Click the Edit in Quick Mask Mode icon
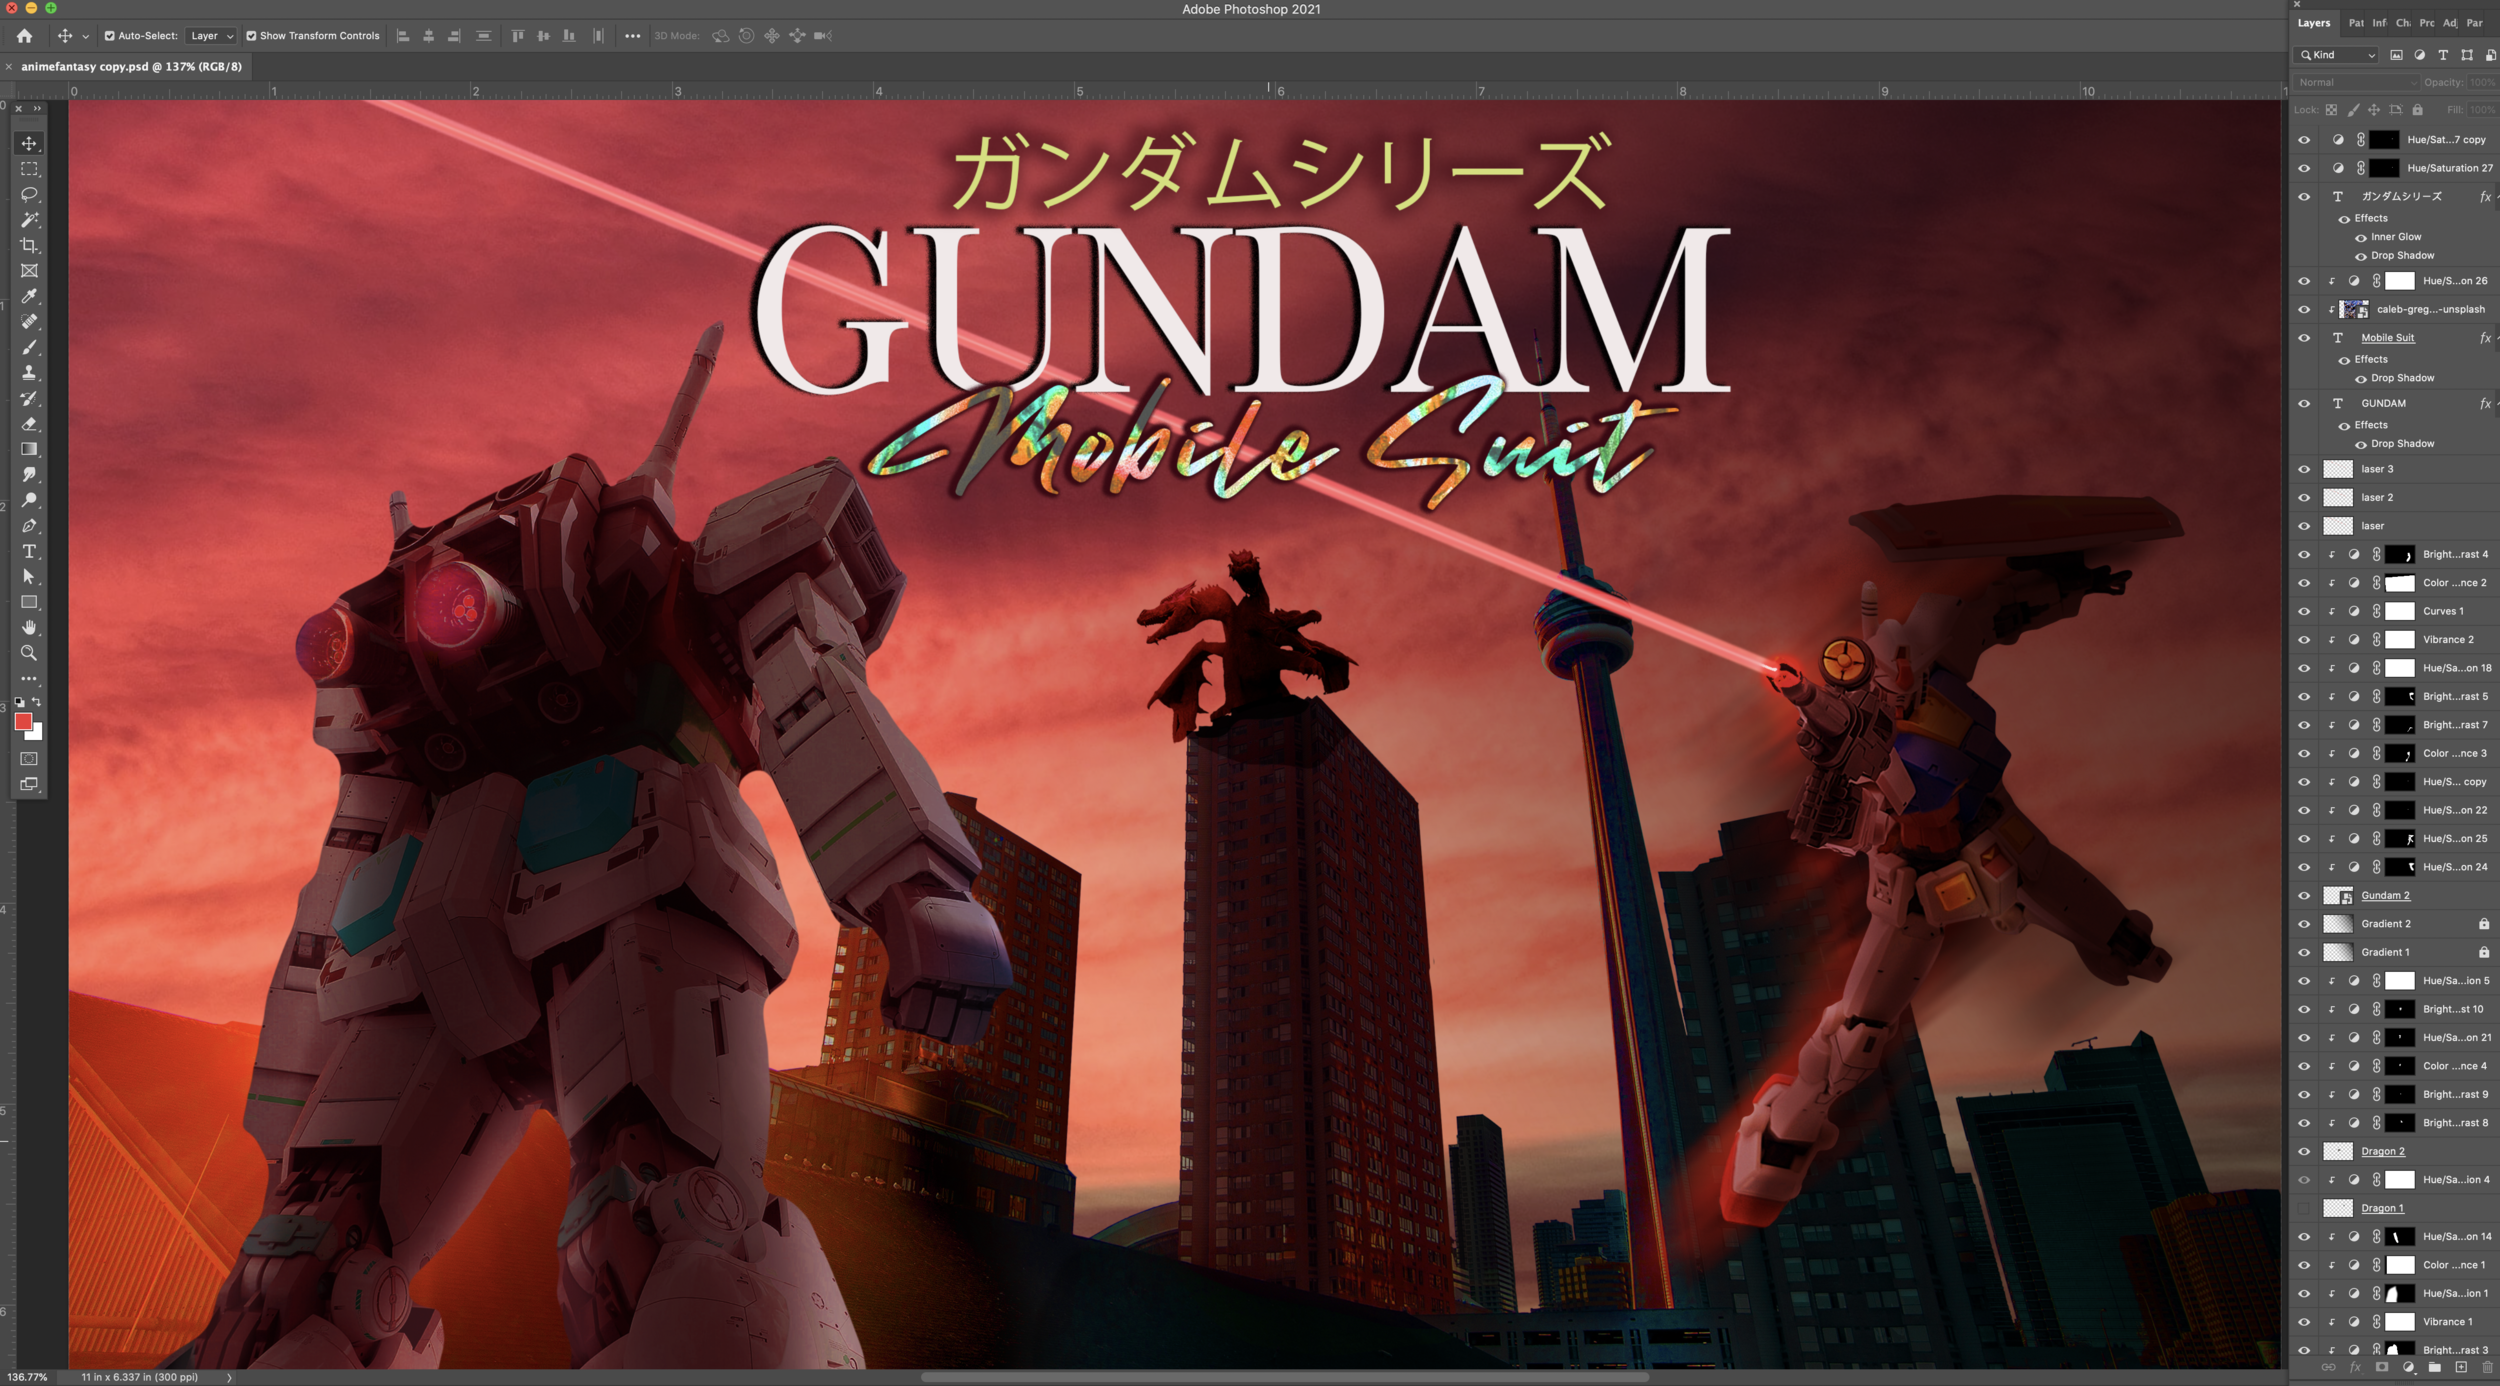The width and height of the screenshot is (2500, 1386). pyautogui.click(x=29, y=759)
